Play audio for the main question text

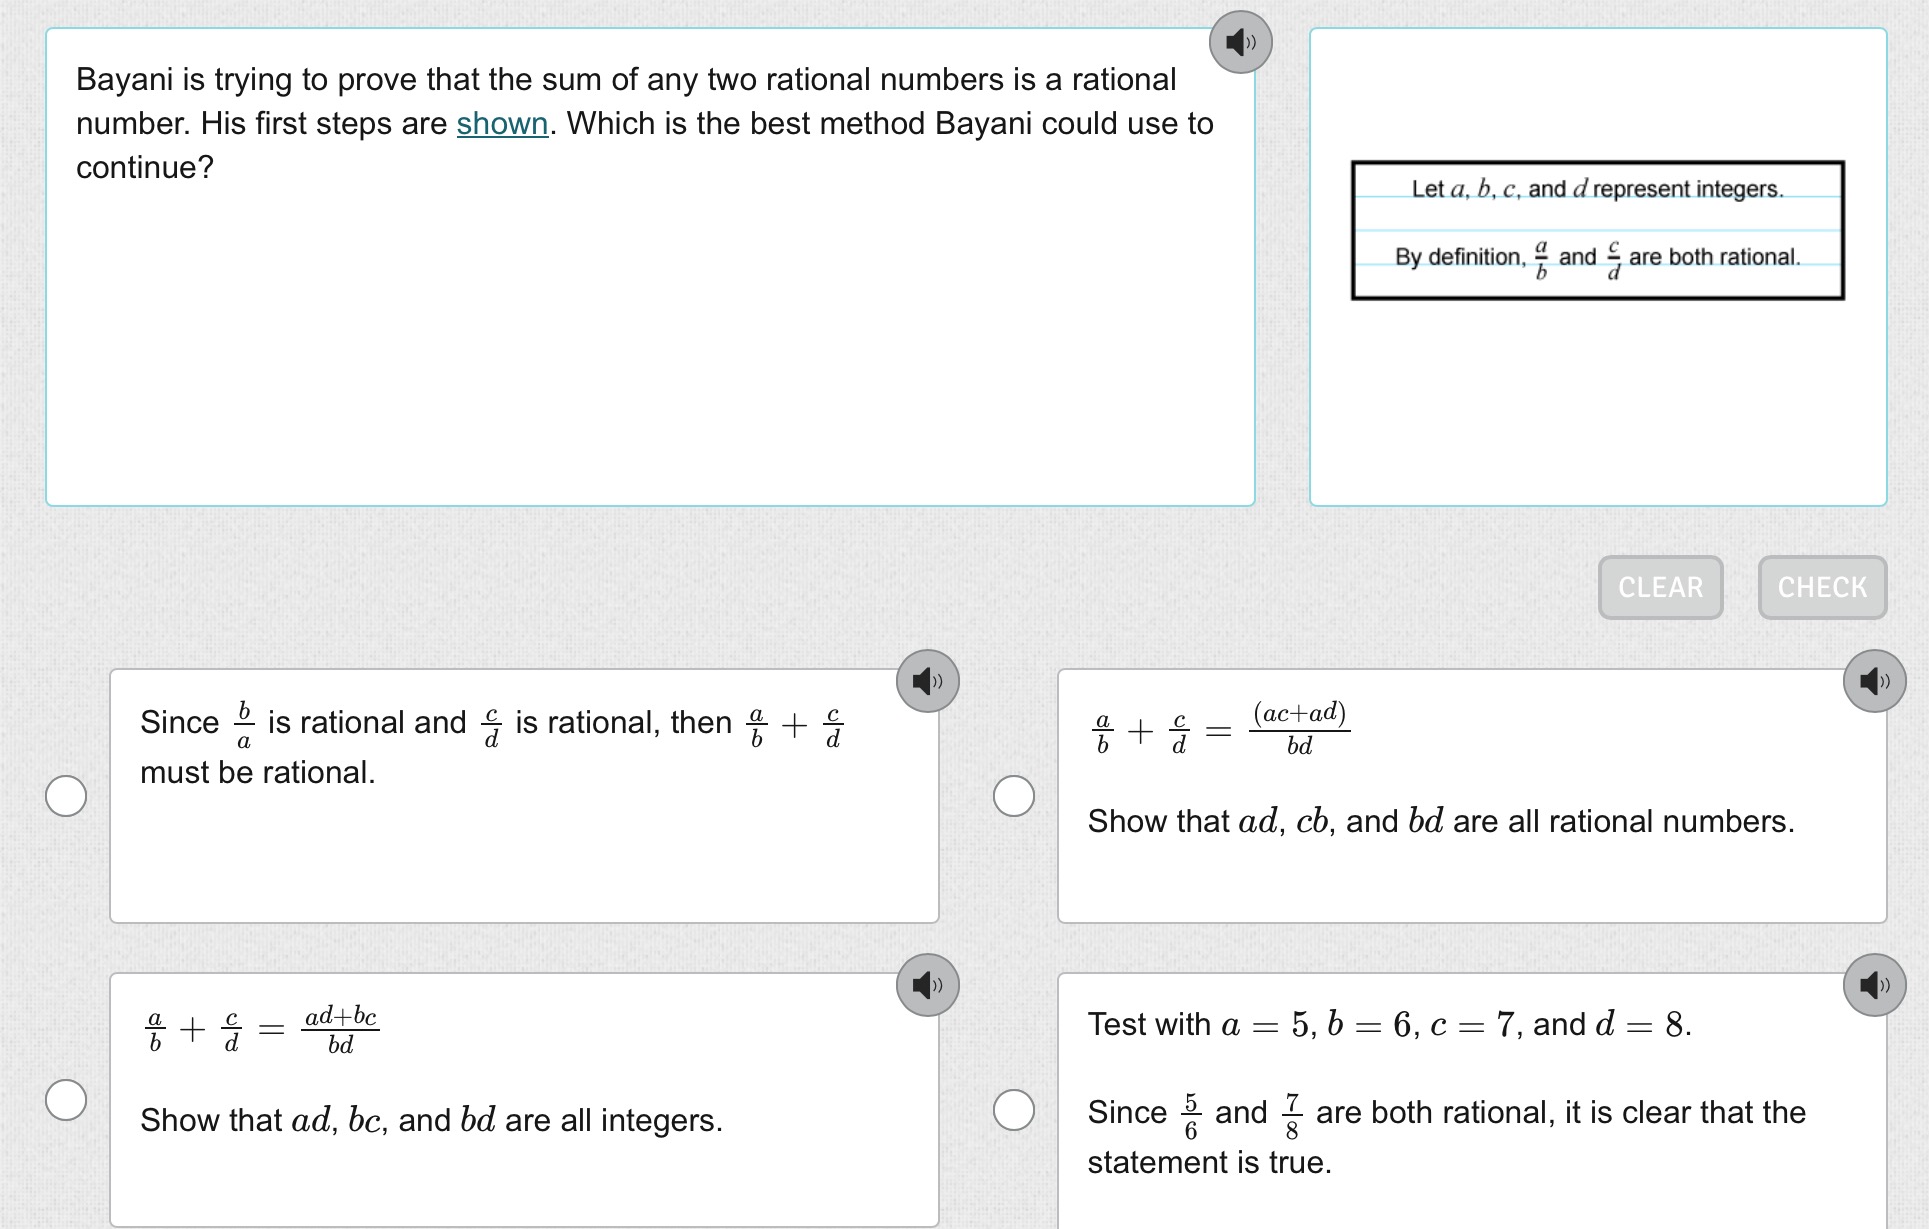(x=1240, y=42)
